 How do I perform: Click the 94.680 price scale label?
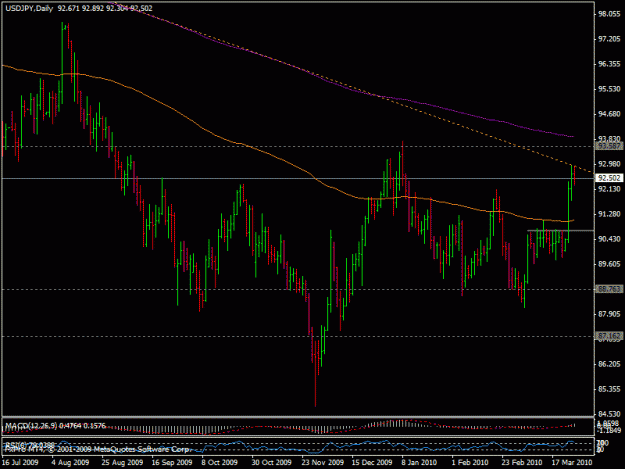[609, 114]
